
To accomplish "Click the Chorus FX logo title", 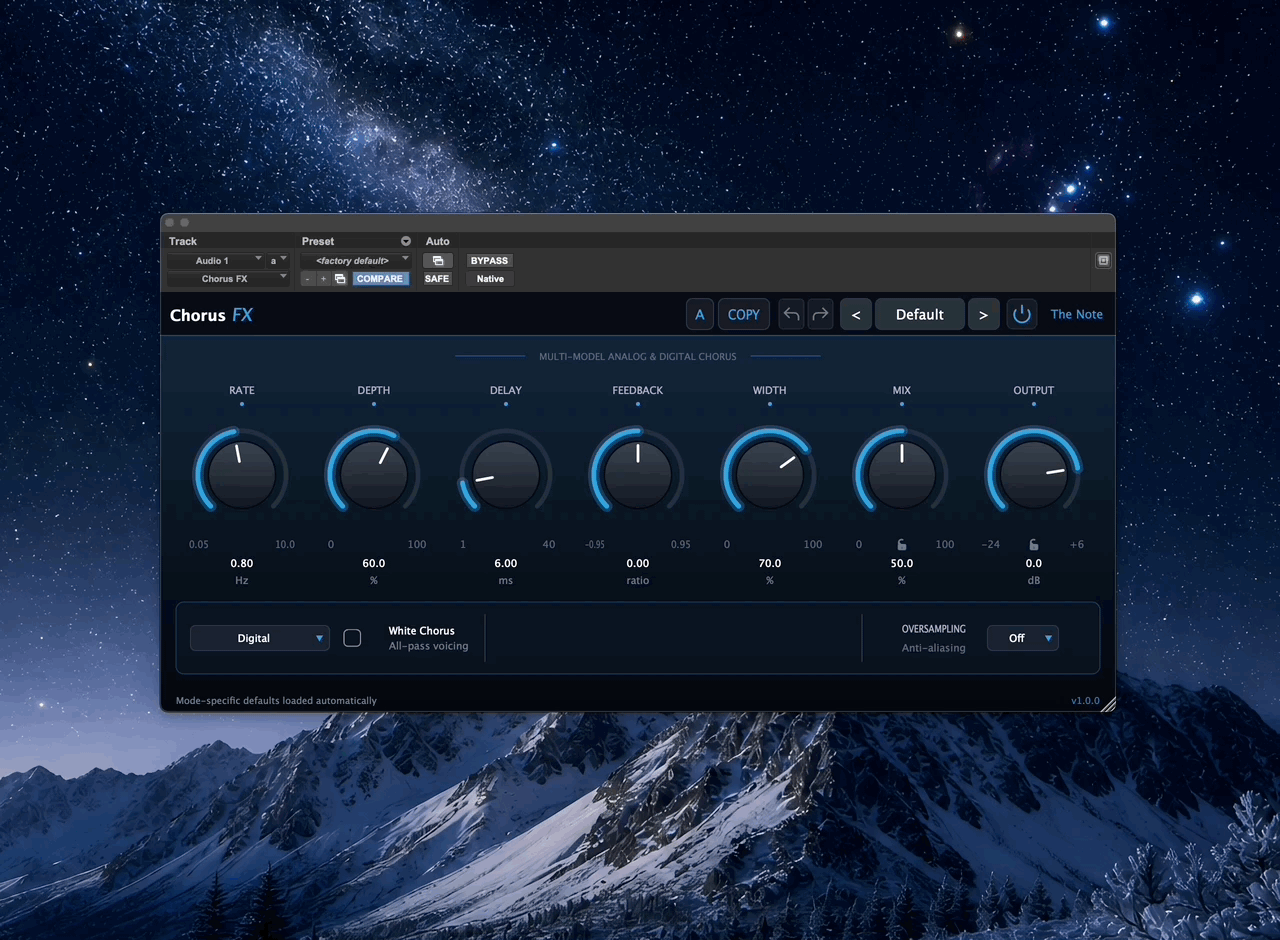I will 211,315.
